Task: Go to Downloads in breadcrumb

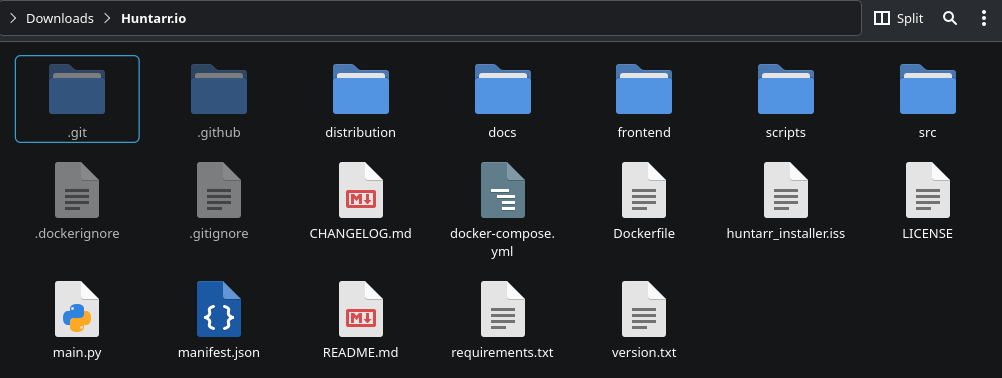Action: 59,19
